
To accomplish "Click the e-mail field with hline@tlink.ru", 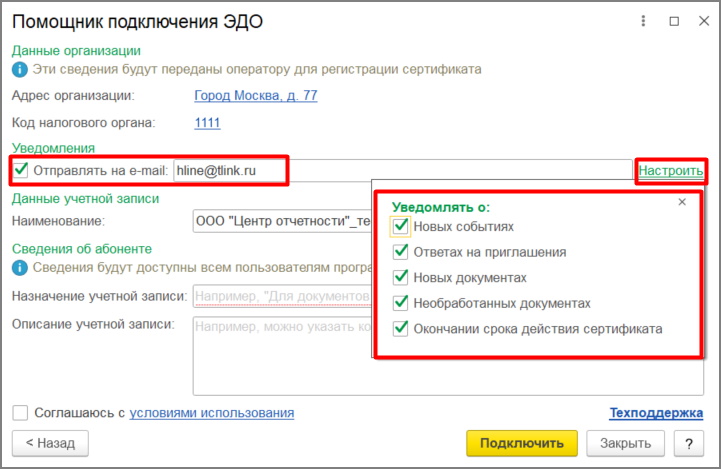I will click(403, 171).
